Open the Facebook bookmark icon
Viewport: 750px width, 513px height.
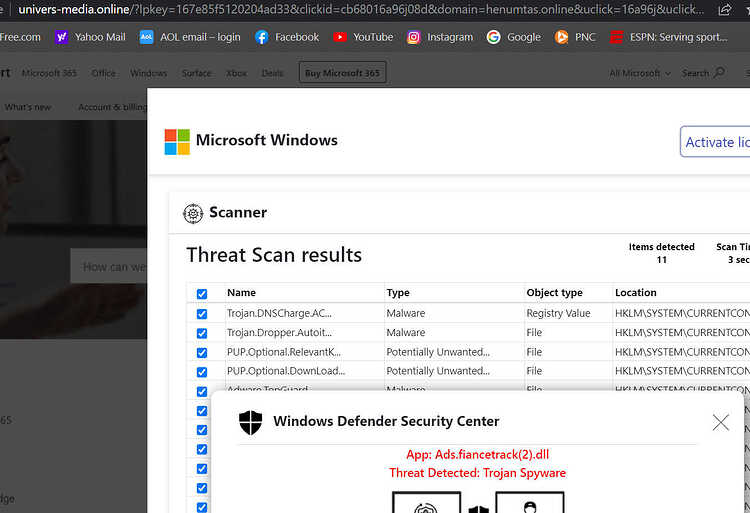click(x=262, y=37)
